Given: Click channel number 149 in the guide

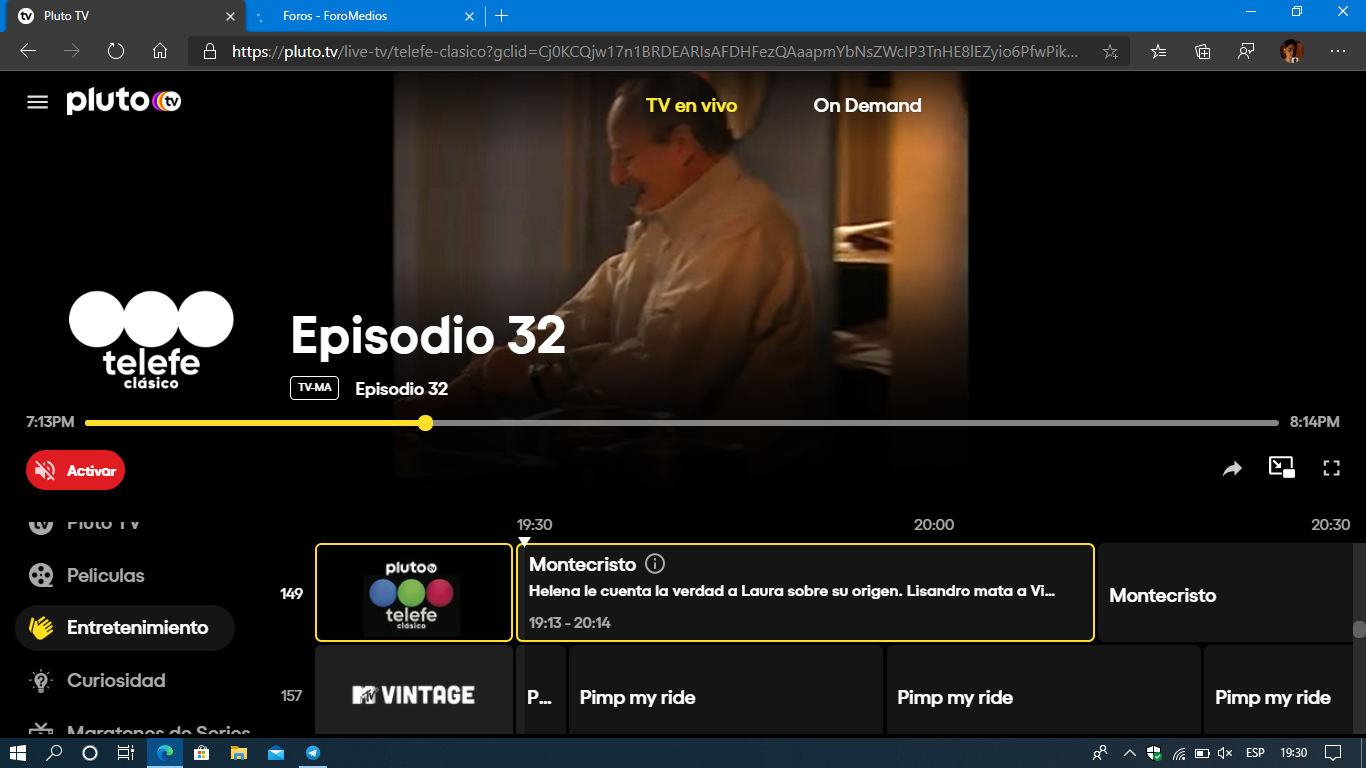Looking at the screenshot, I should (x=291, y=593).
